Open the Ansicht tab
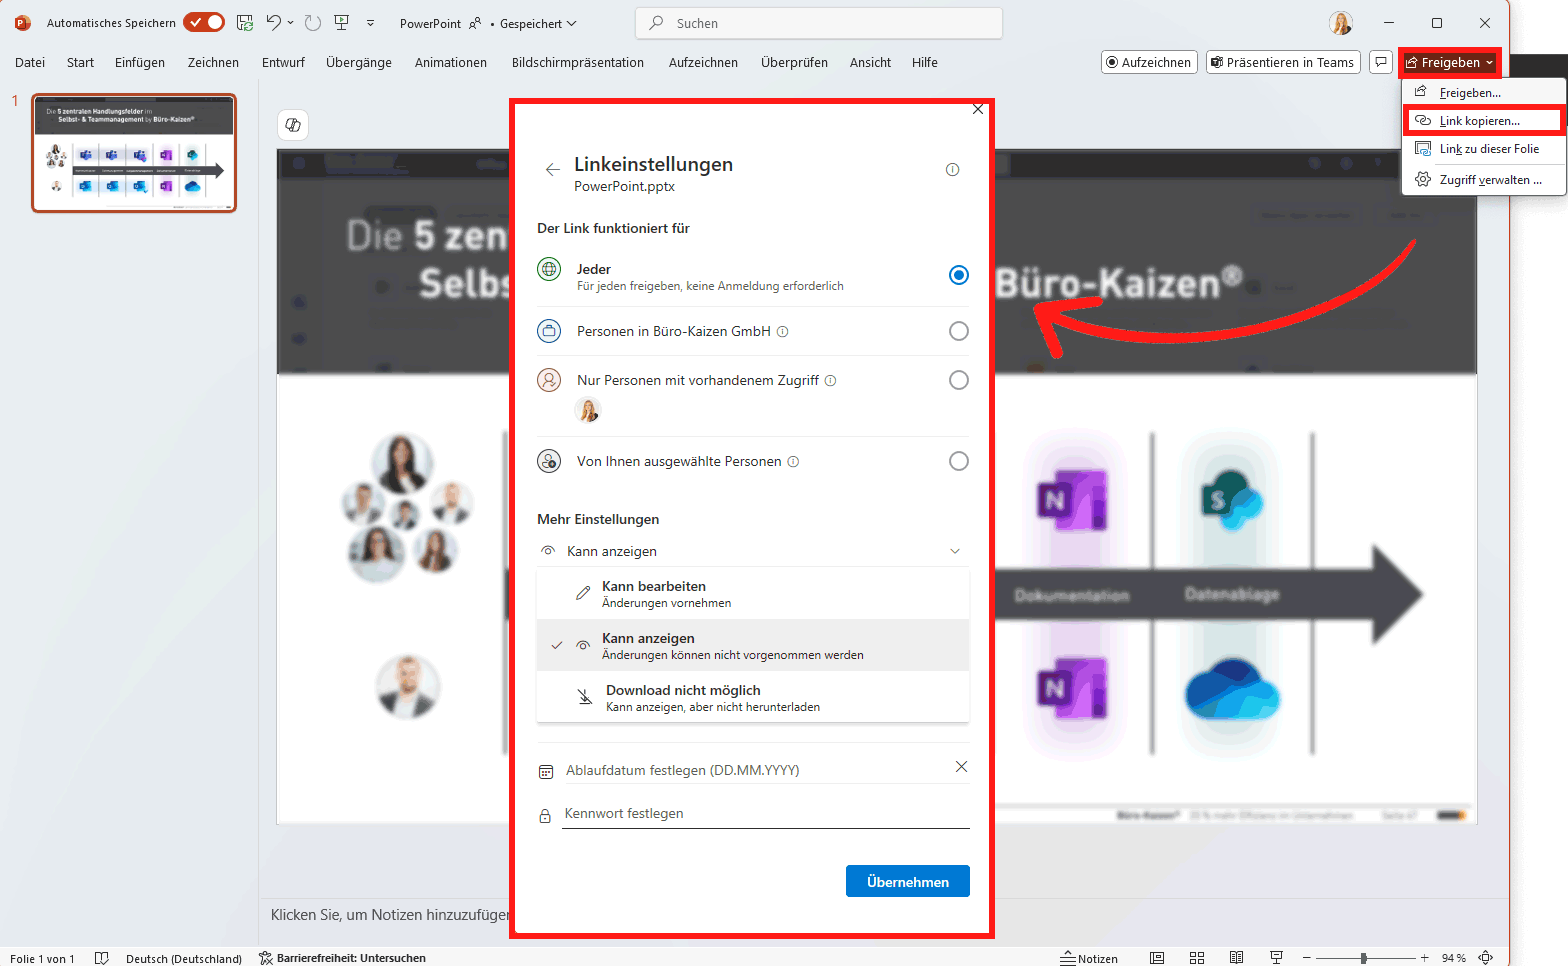Viewport: 1568px width, 966px height. 870,62
